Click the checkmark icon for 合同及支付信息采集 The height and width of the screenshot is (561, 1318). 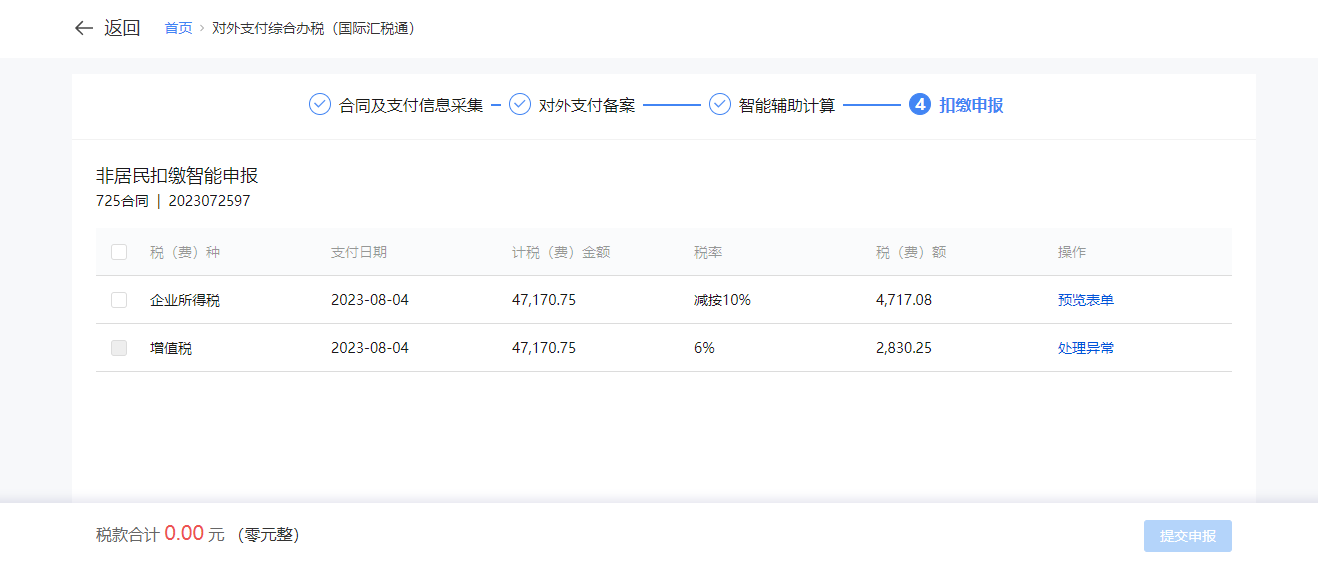320,105
